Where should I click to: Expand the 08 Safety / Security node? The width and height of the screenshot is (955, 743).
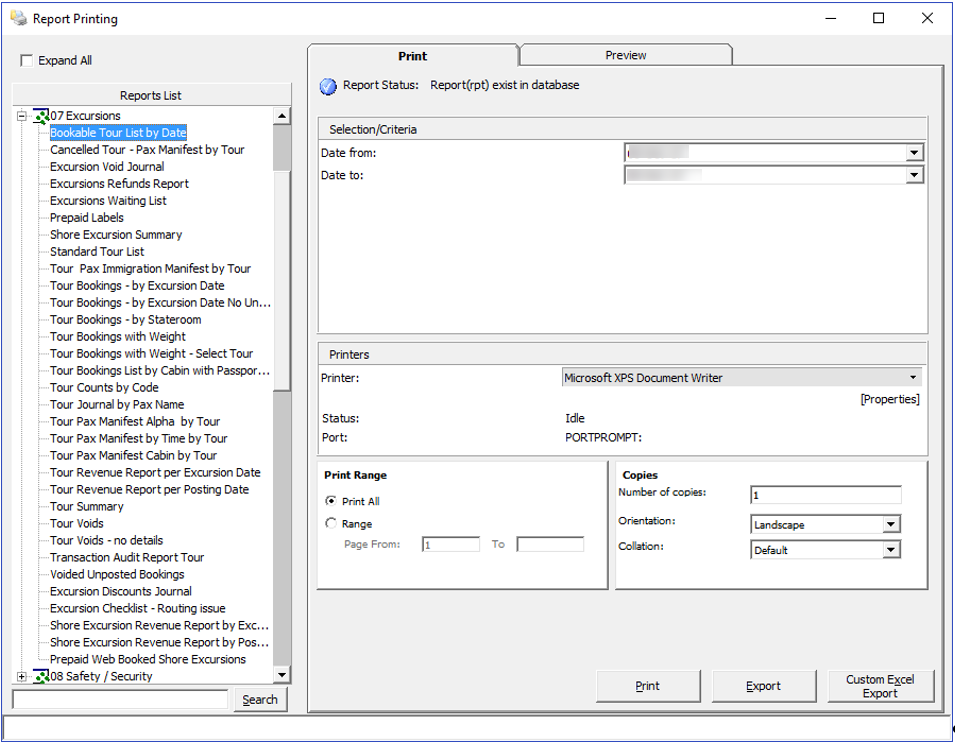click(x=21, y=676)
